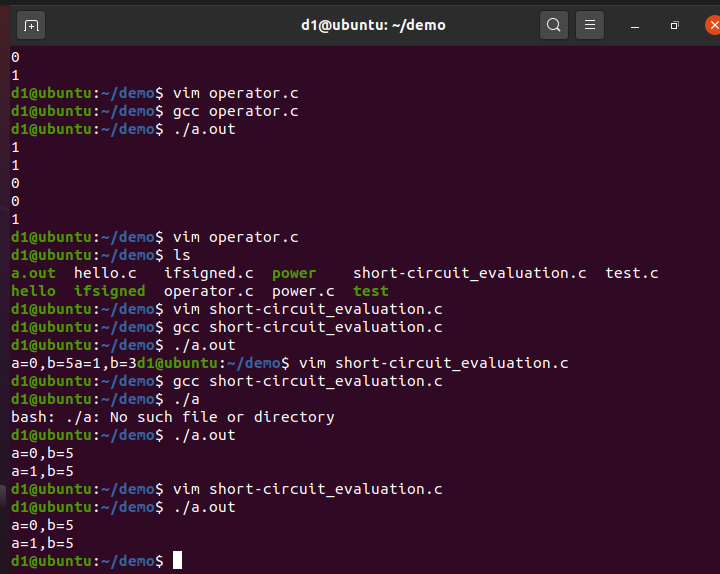
Task: Click the green test executable name
Action: [x=371, y=291]
